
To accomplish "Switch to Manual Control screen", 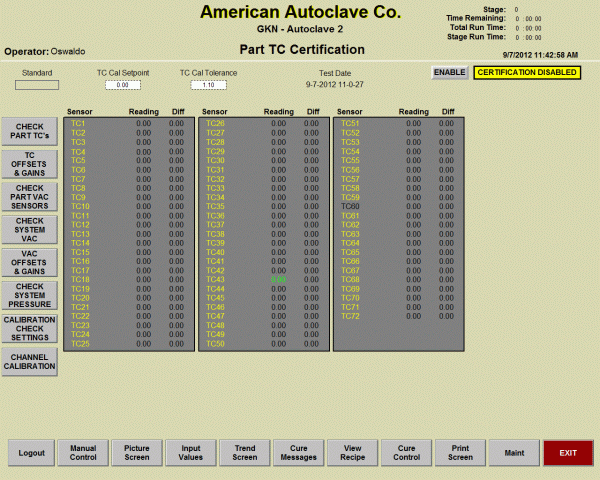I will [83, 453].
